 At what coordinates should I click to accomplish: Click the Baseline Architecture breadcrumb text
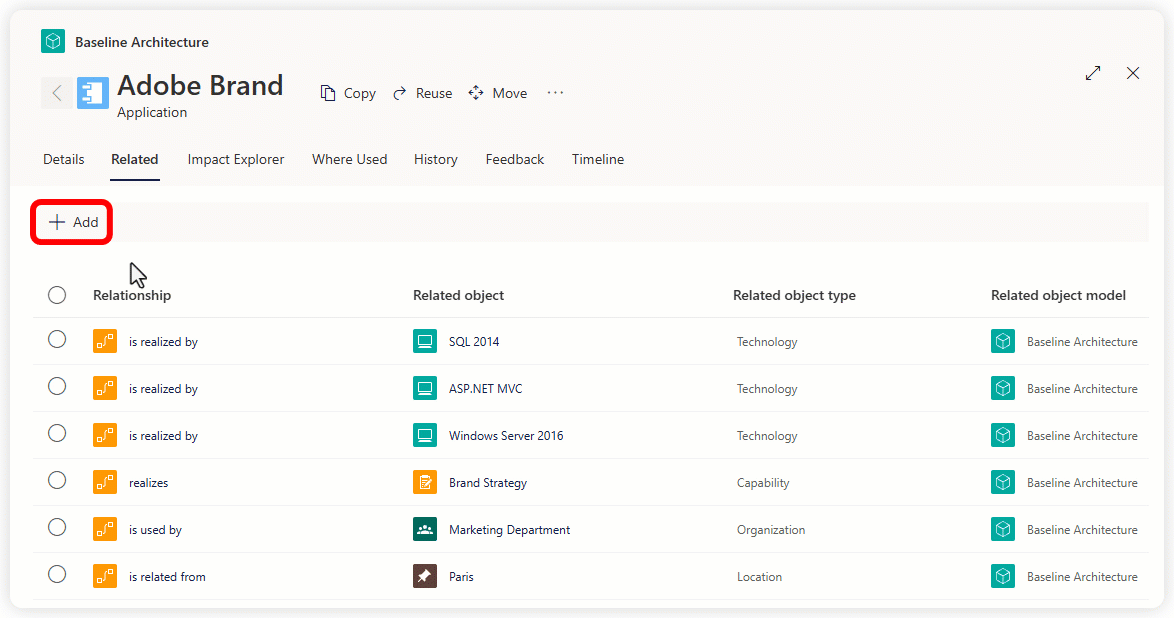(x=142, y=42)
